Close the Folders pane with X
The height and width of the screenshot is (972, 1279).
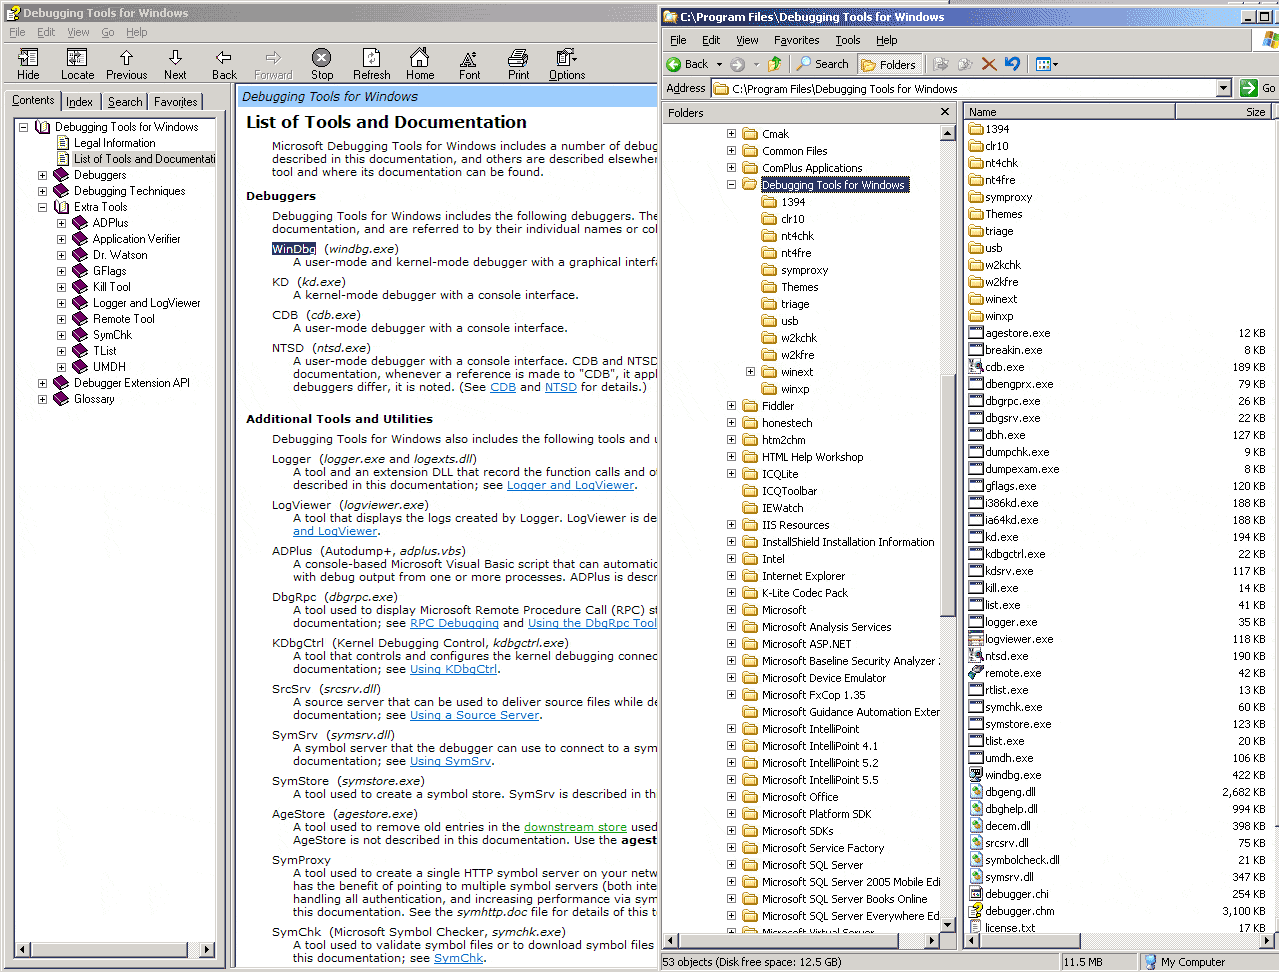(945, 112)
